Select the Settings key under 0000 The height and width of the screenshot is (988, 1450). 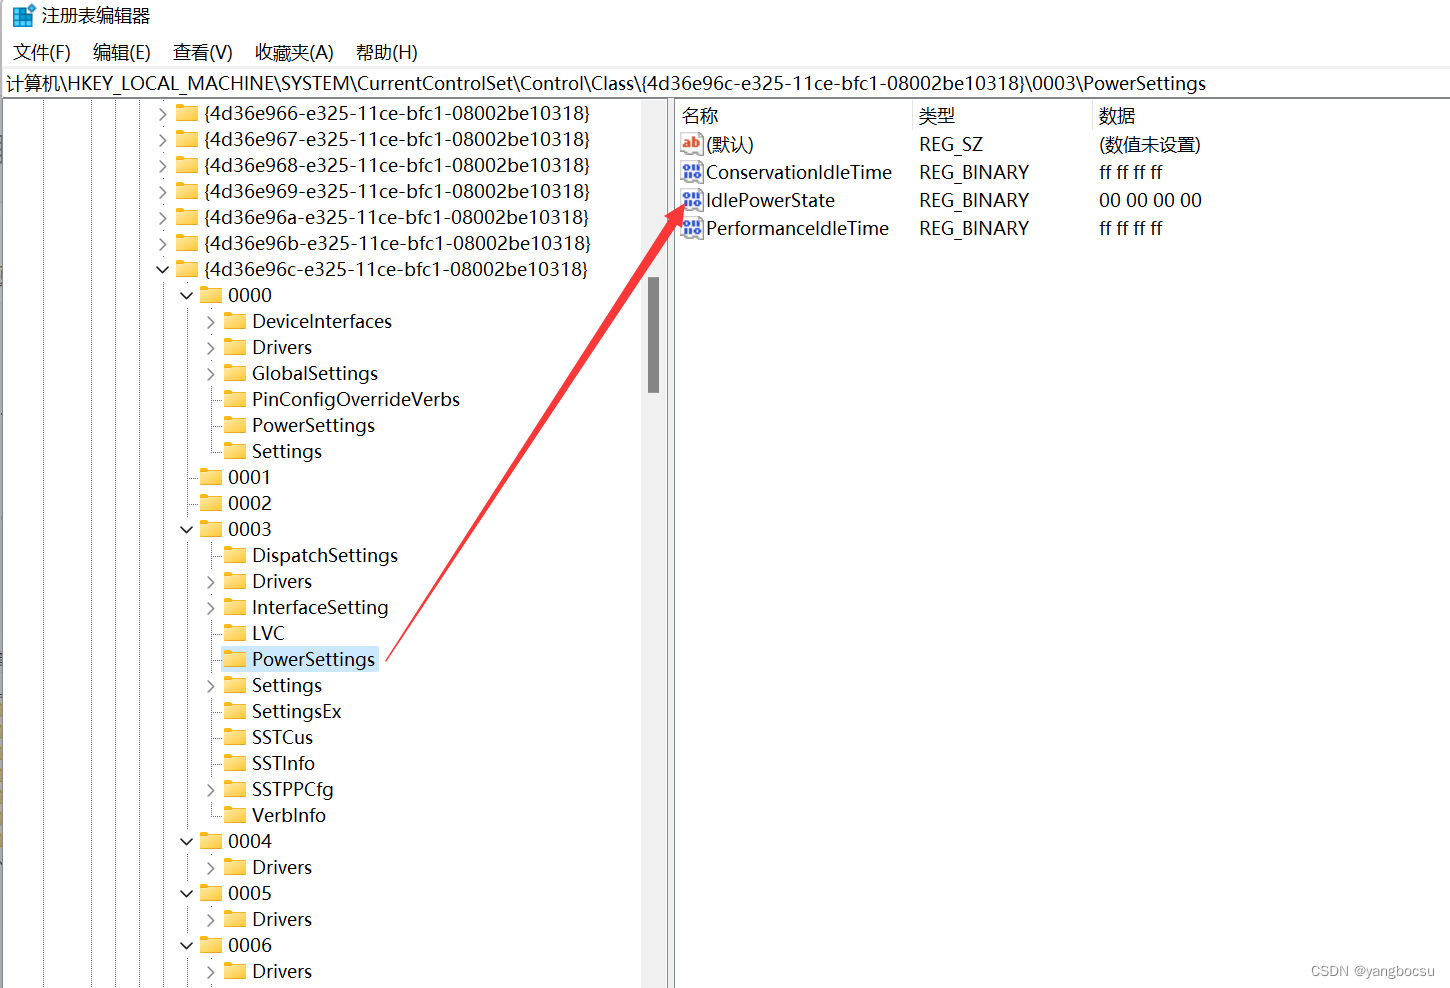pos(287,451)
